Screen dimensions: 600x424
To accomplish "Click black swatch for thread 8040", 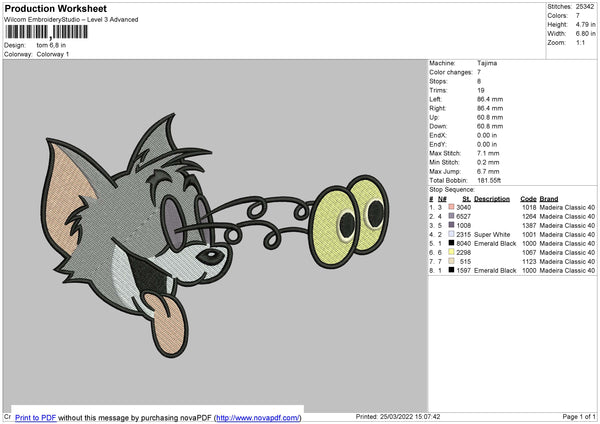I will point(451,243).
